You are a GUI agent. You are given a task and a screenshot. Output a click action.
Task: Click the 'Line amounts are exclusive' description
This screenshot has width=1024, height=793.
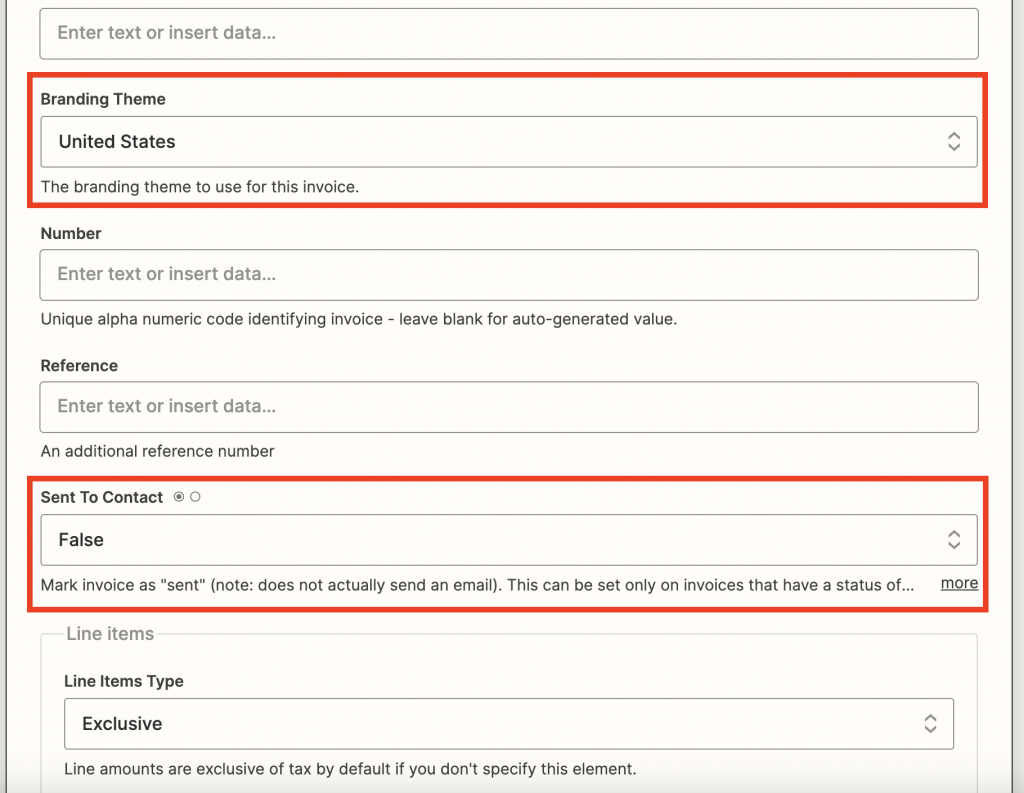350,769
